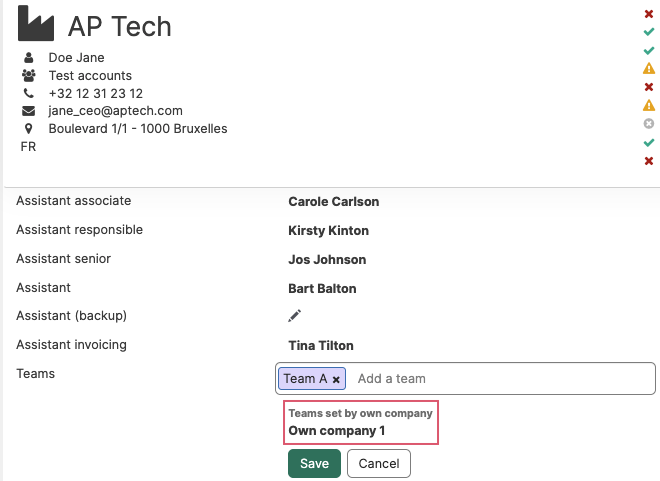
Task: Click the FR language code
Action: [28, 147]
